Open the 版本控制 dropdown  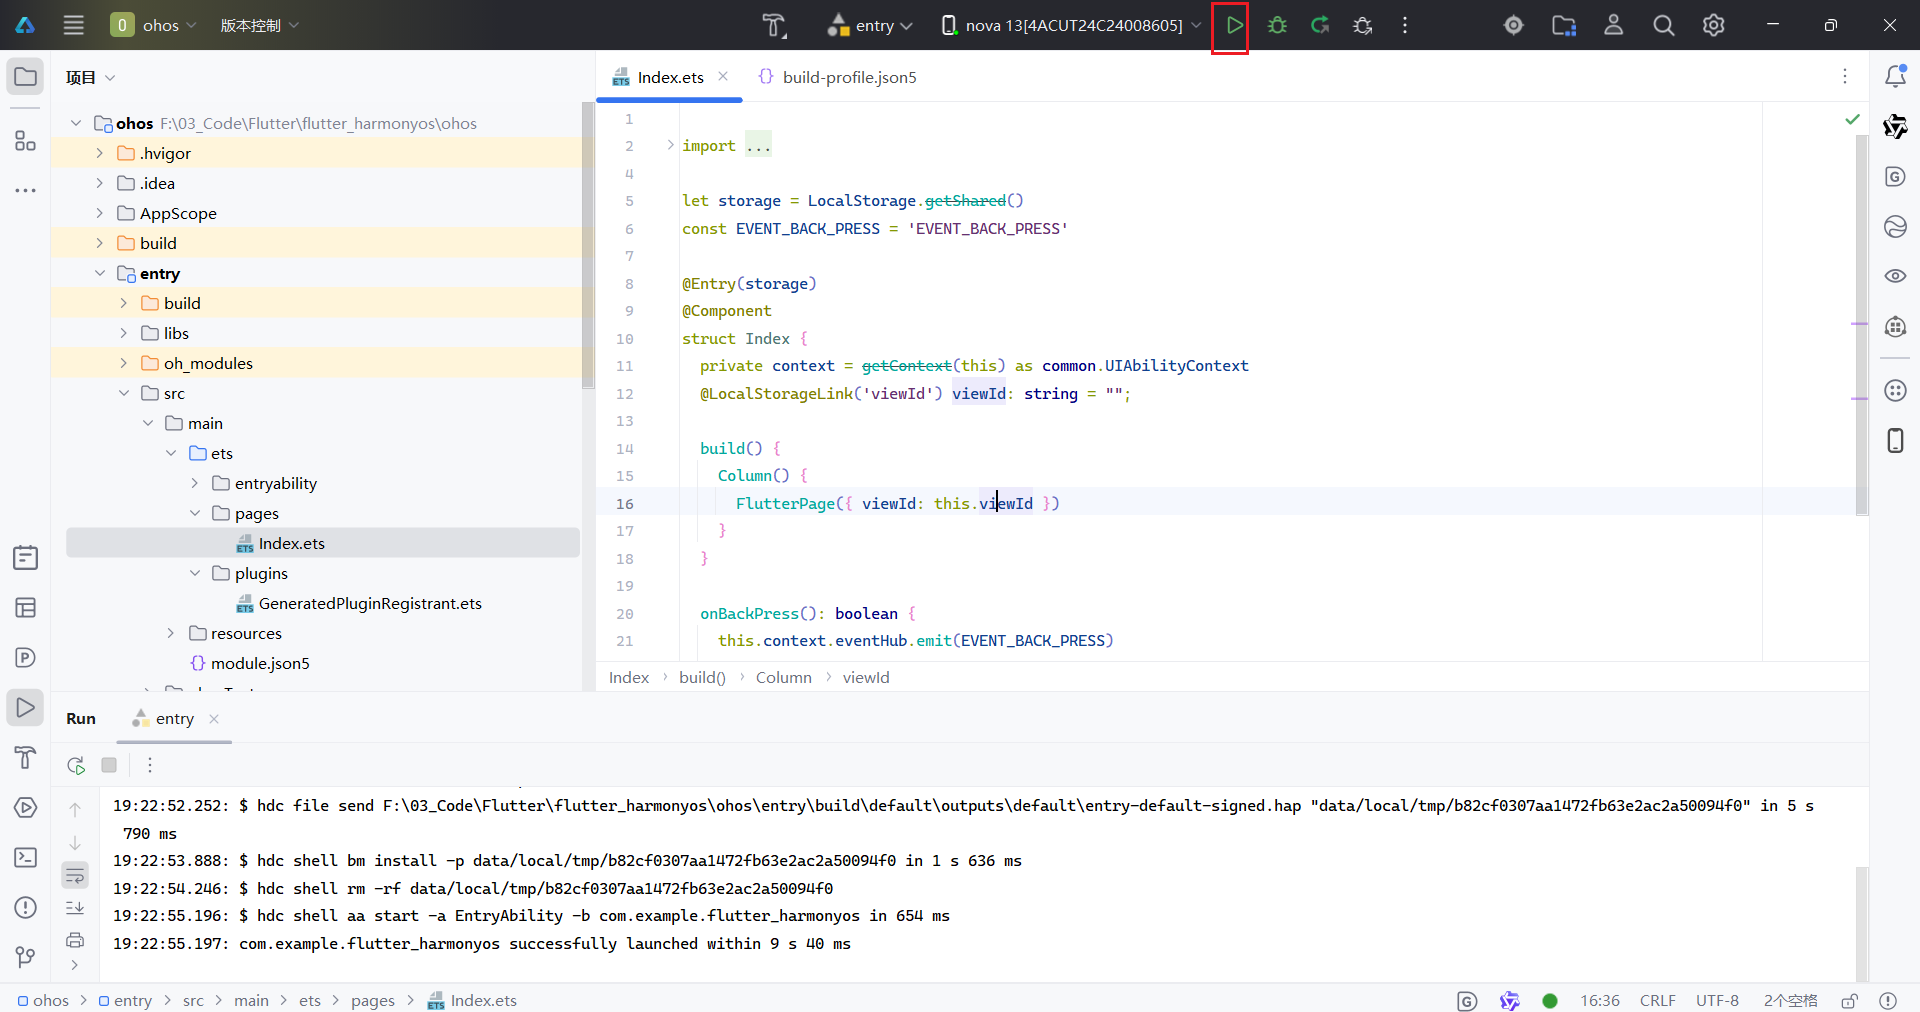tap(259, 25)
